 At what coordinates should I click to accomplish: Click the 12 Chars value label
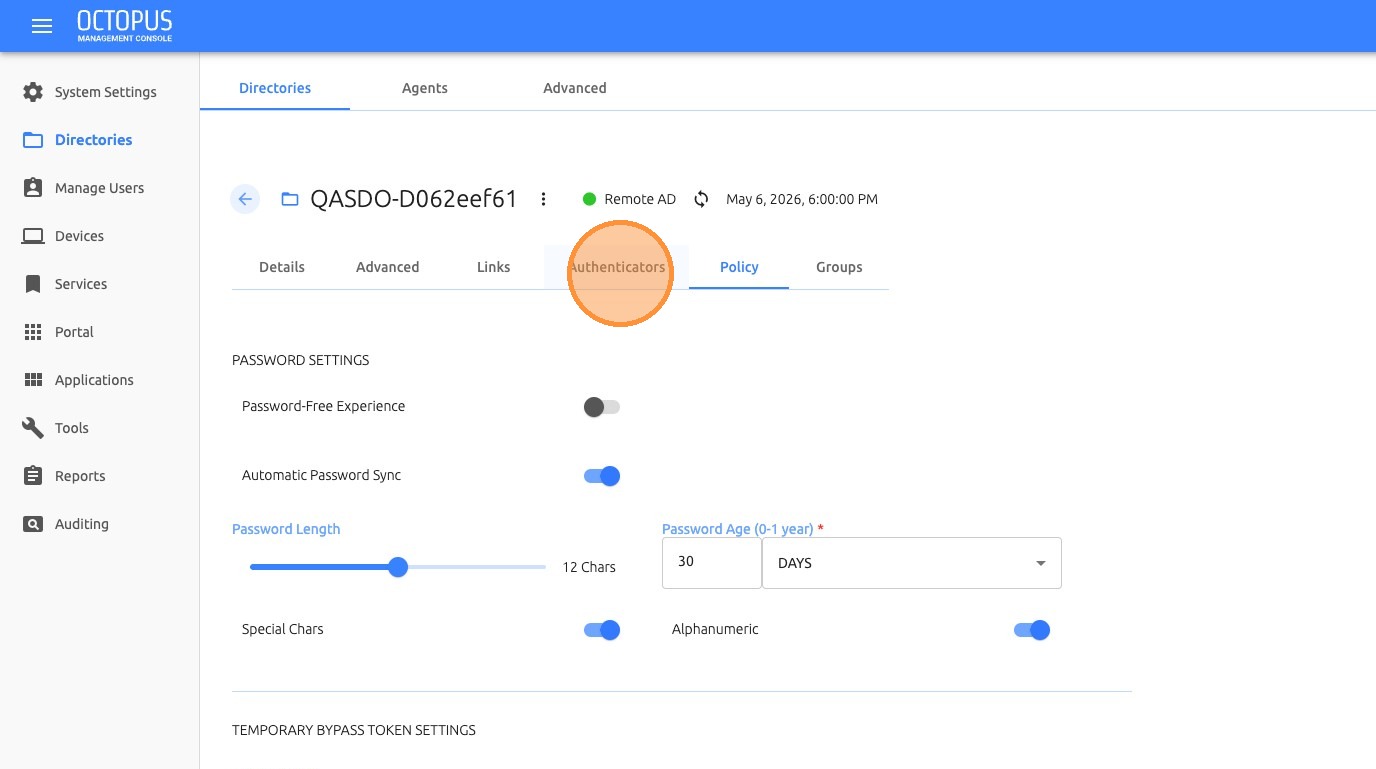click(589, 567)
